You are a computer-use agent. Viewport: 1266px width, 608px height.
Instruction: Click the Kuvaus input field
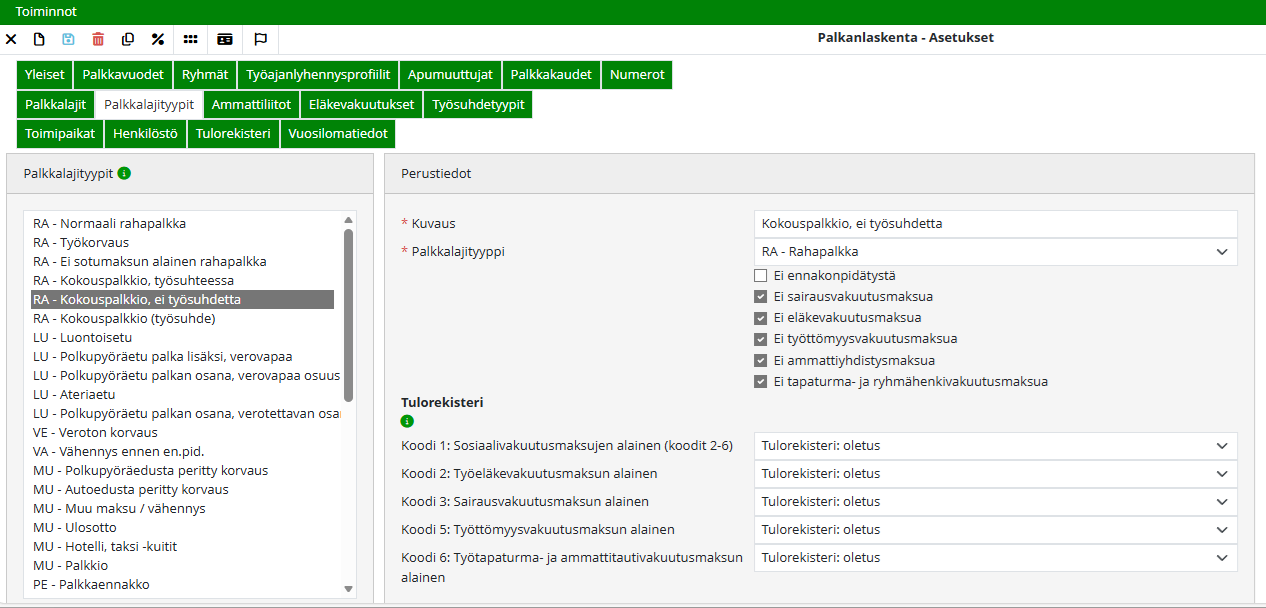[995, 223]
